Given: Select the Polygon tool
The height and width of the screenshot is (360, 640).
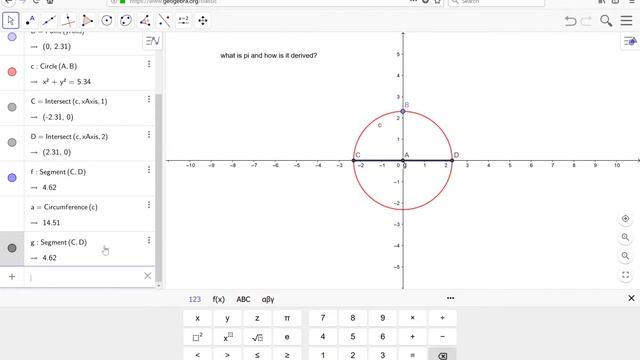Looking at the screenshot, I should (x=87, y=20).
